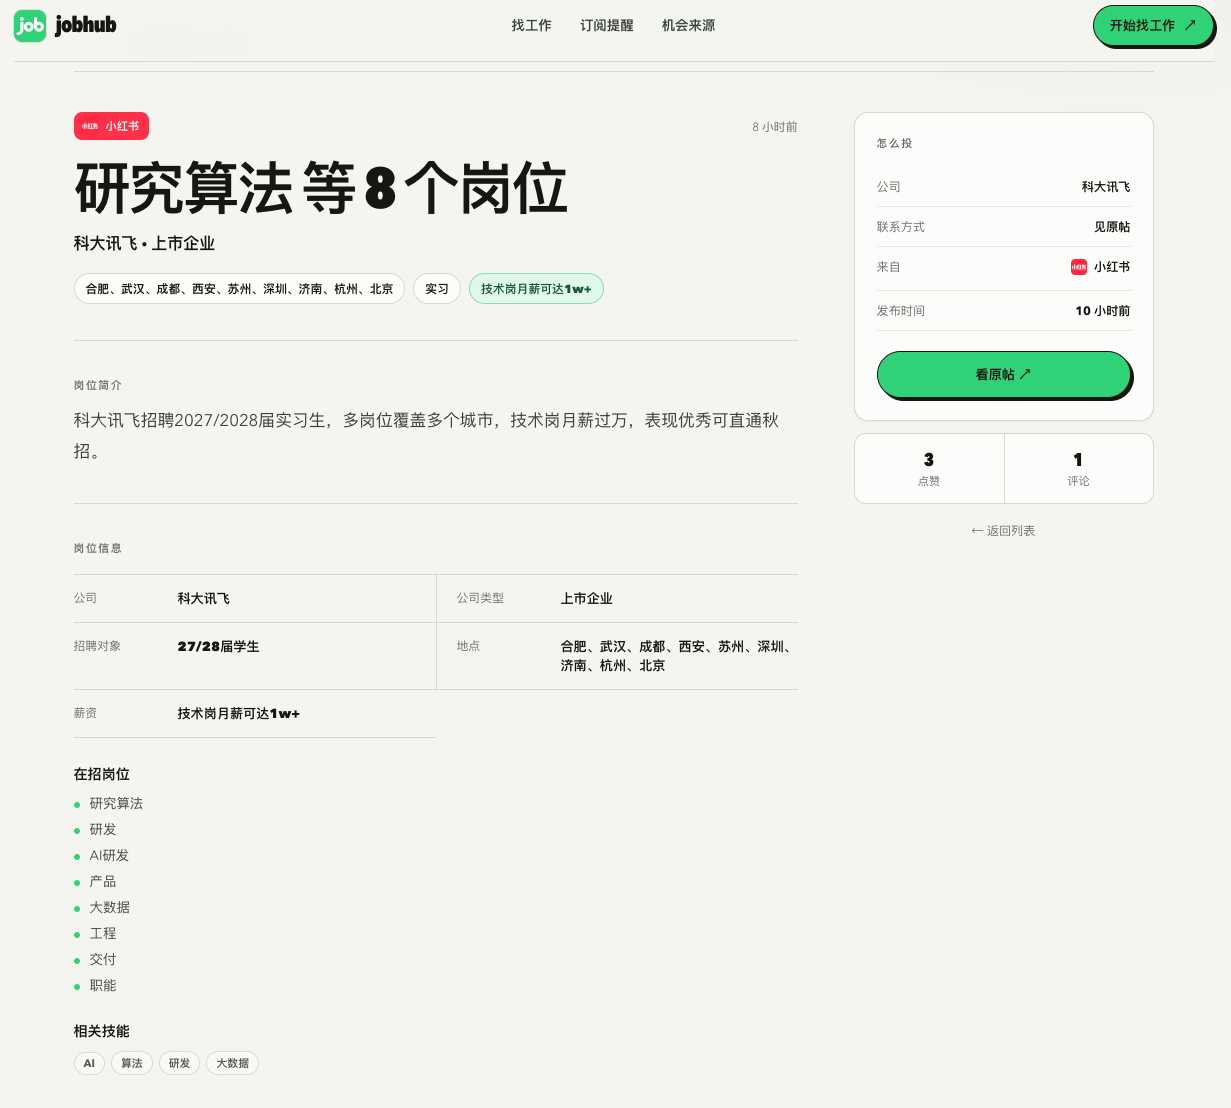Open the 找工作 nav item

click(x=531, y=25)
